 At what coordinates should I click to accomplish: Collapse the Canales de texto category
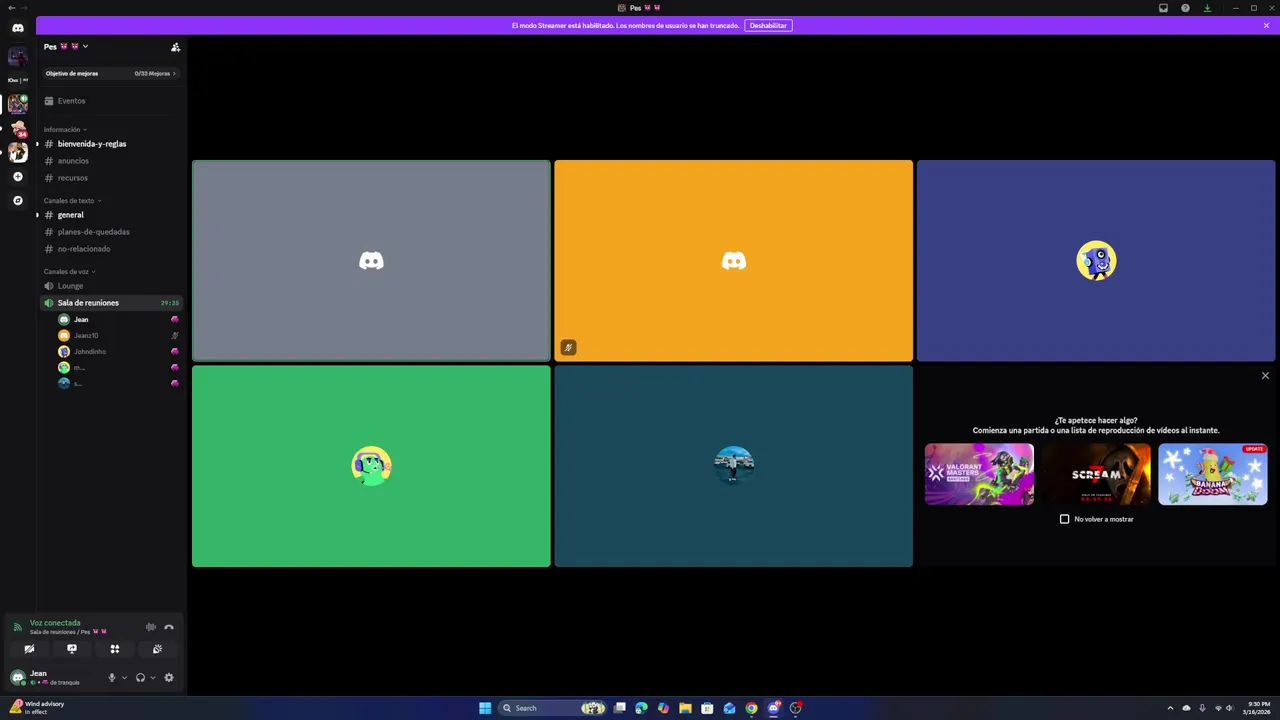pyautogui.click(x=72, y=201)
